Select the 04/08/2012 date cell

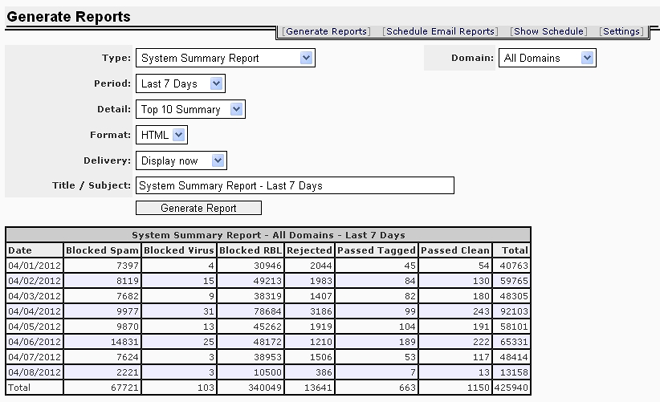(35, 372)
